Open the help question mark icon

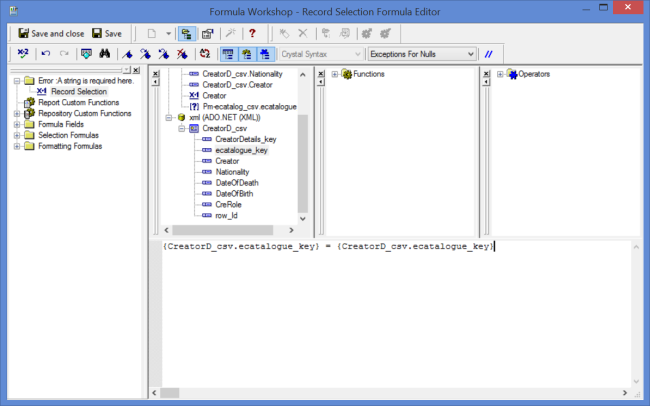click(x=254, y=33)
